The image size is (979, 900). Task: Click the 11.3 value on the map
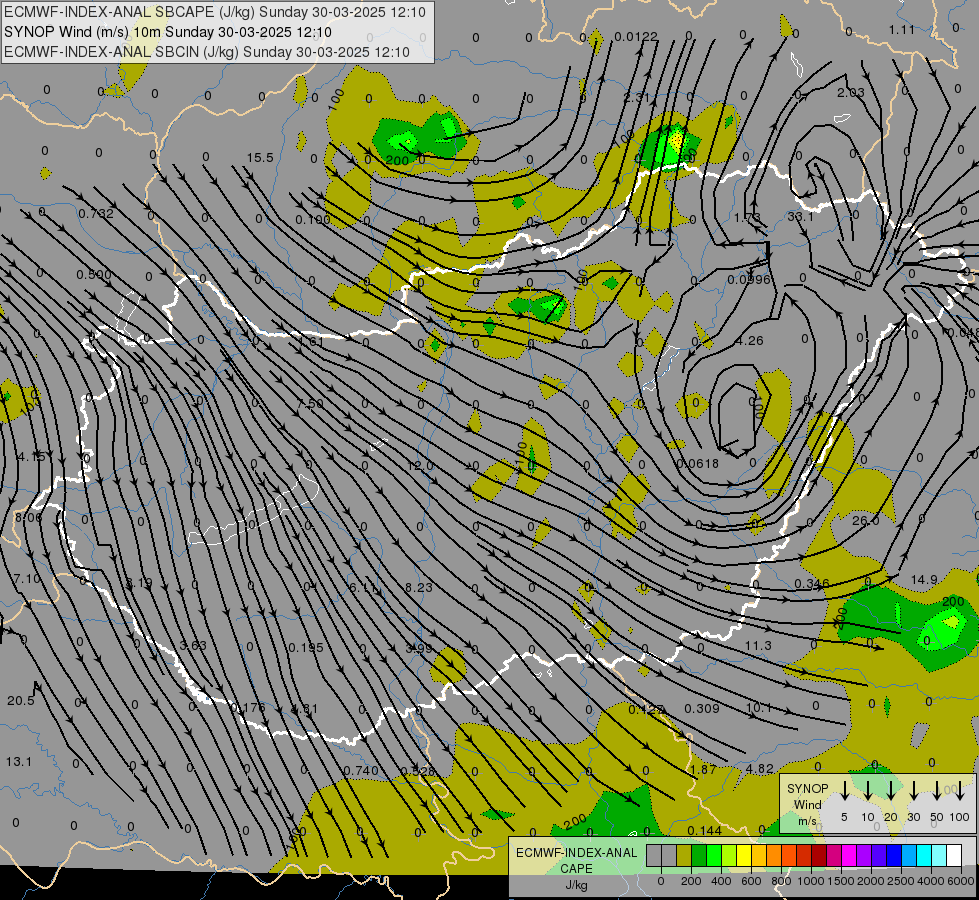coord(759,645)
